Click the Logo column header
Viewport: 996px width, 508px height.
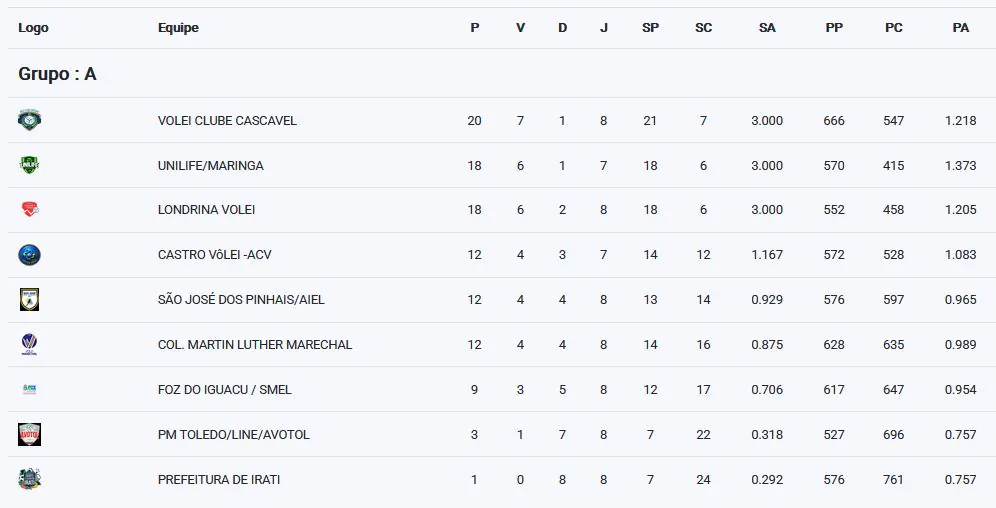33,28
